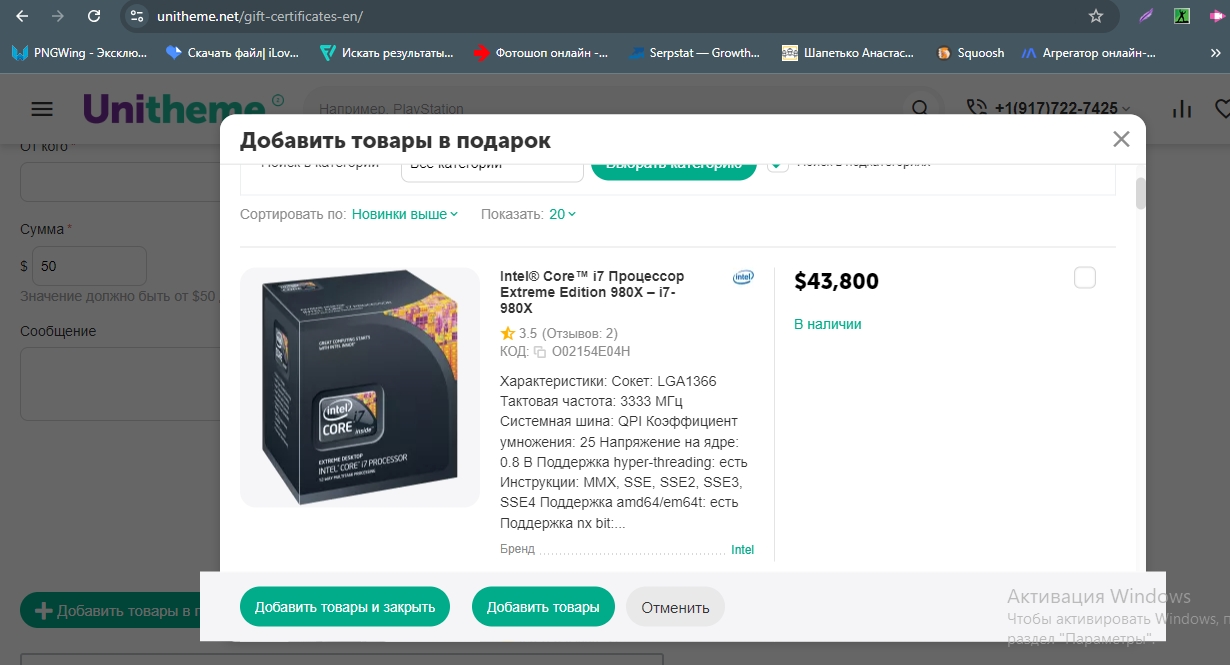
Task: Click the Intel brand logo icon
Action: pyautogui.click(x=743, y=277)
